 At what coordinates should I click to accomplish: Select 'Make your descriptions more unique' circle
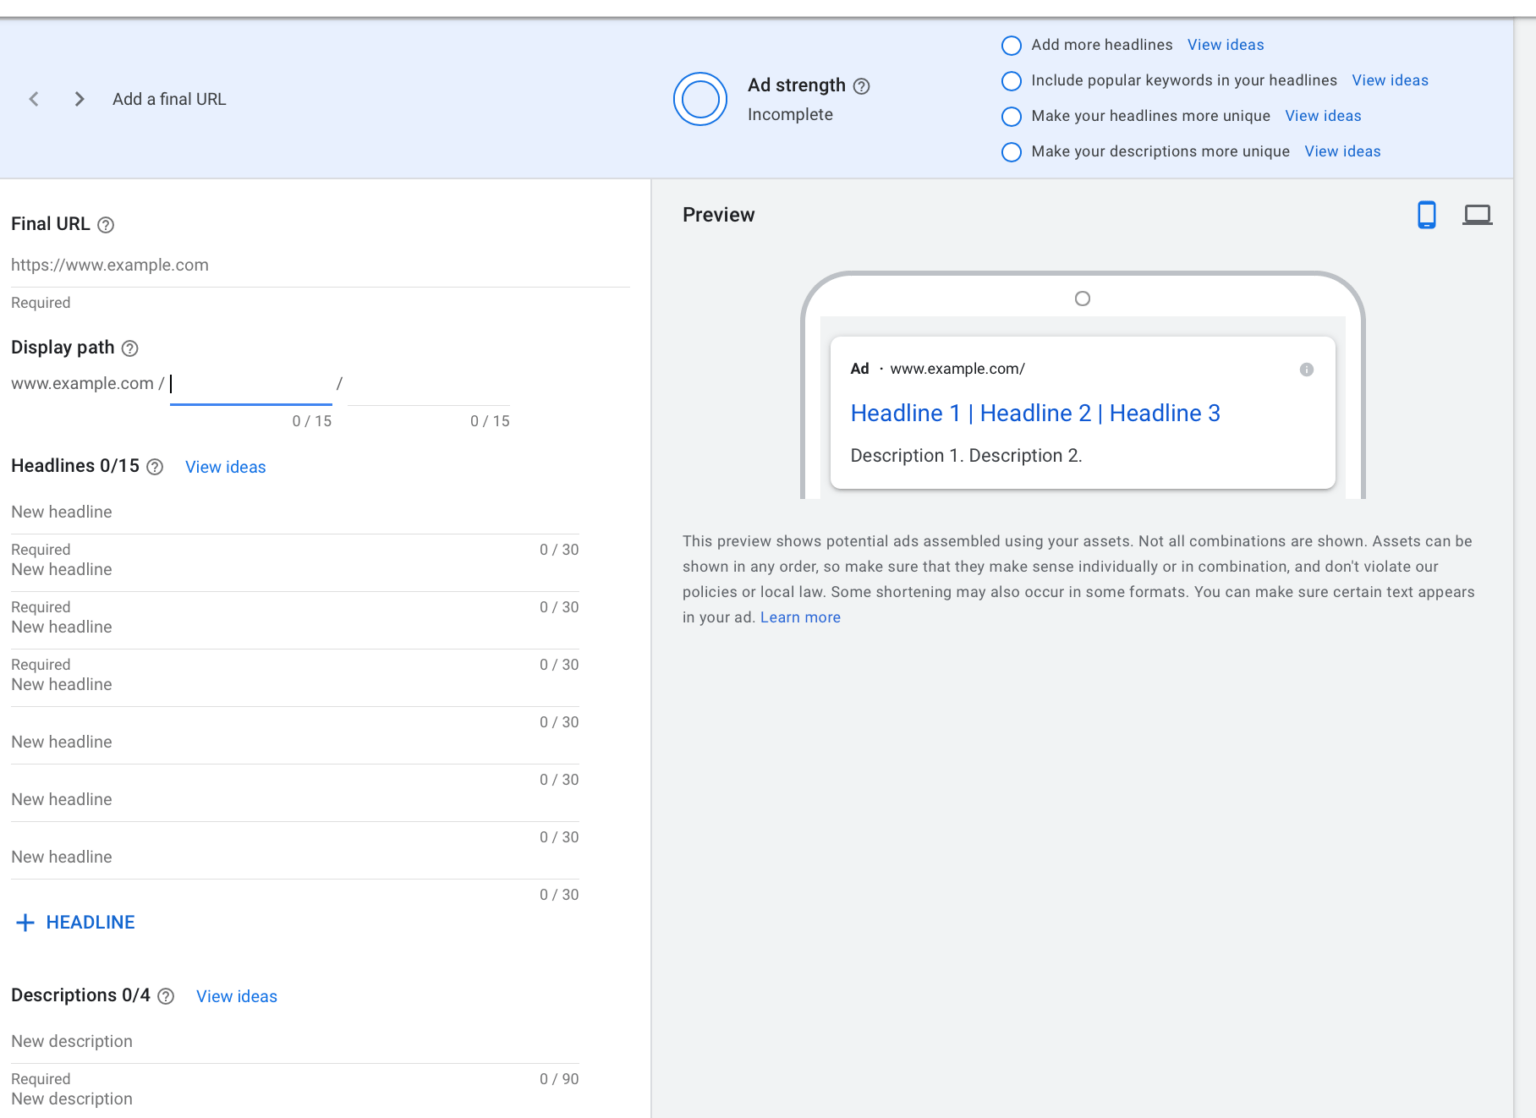tap(1011, 152)
